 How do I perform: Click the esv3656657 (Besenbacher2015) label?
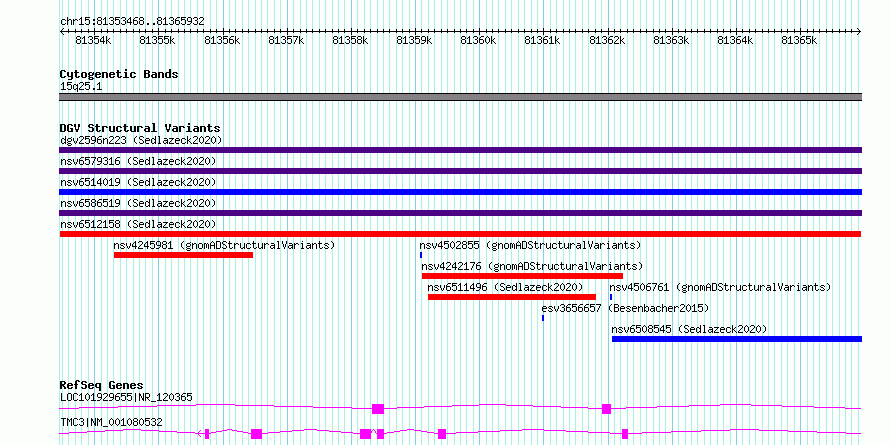point(625,308)
